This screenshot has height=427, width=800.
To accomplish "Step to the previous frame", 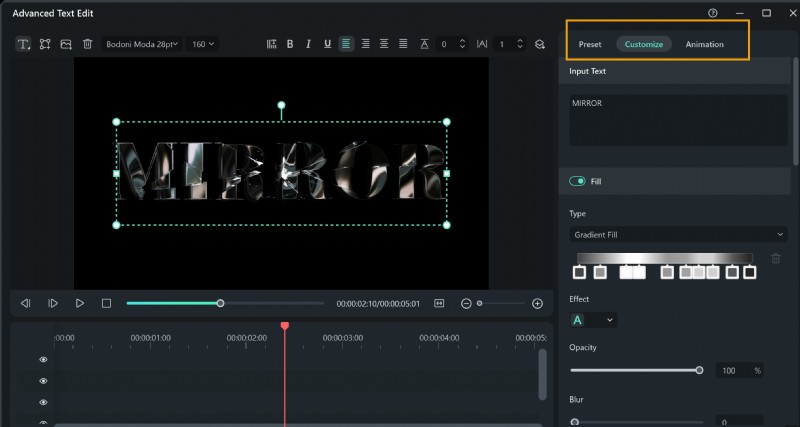I will [26, 304].
